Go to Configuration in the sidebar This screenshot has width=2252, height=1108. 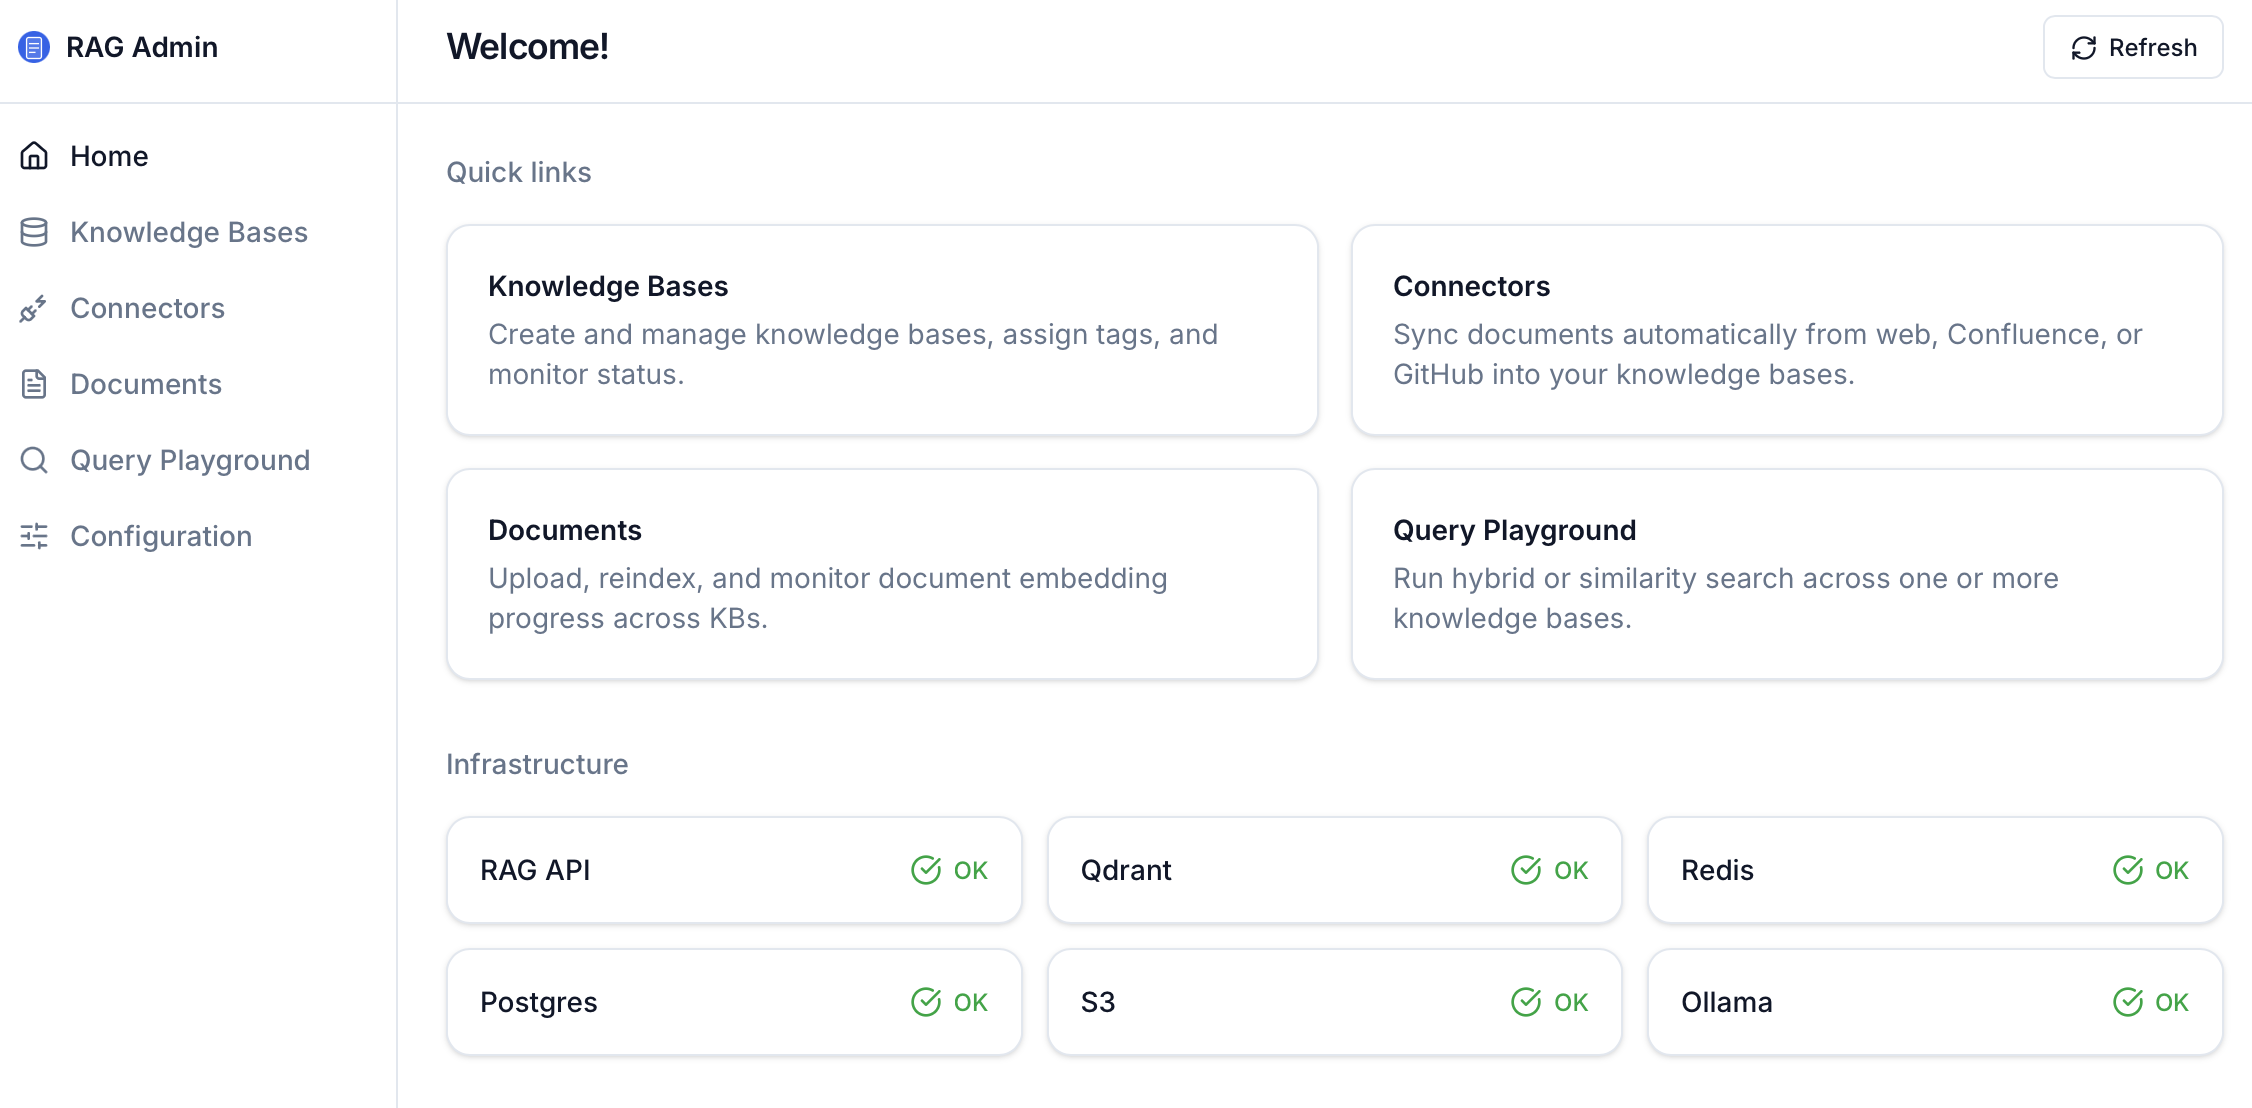(x=161, y=536)
